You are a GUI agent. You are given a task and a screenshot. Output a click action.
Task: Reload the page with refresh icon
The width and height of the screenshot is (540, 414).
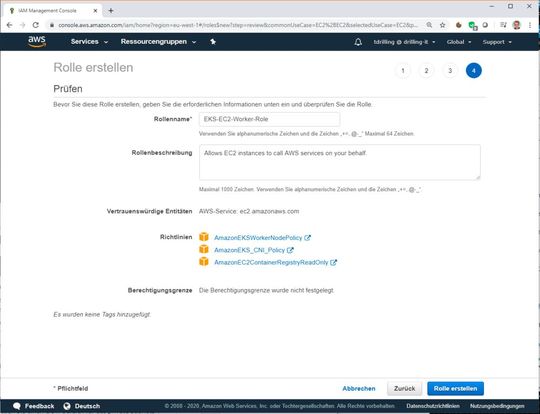click(35, 25)
